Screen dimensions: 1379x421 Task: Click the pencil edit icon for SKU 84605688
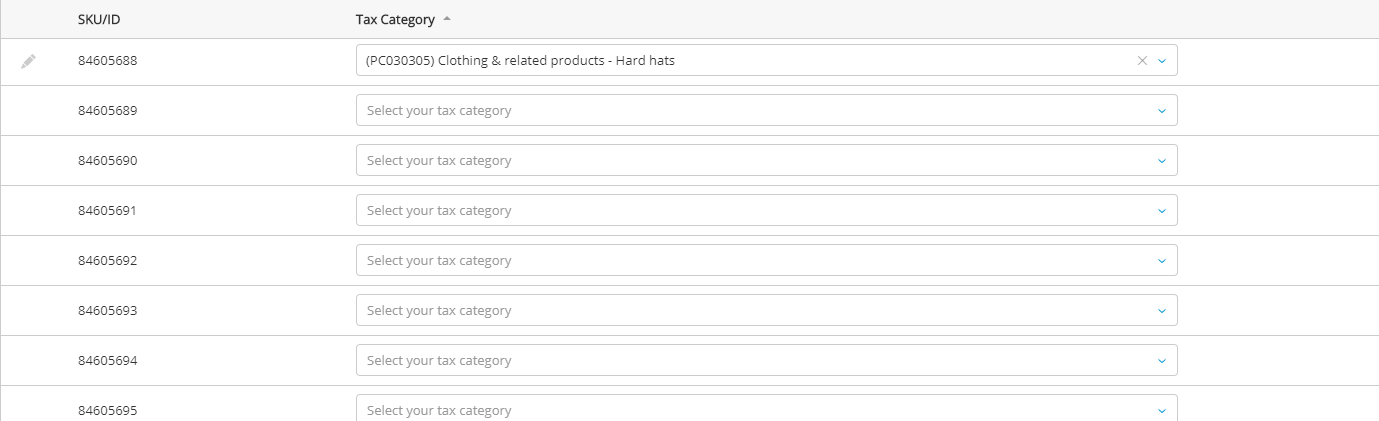tap(29, 61)
